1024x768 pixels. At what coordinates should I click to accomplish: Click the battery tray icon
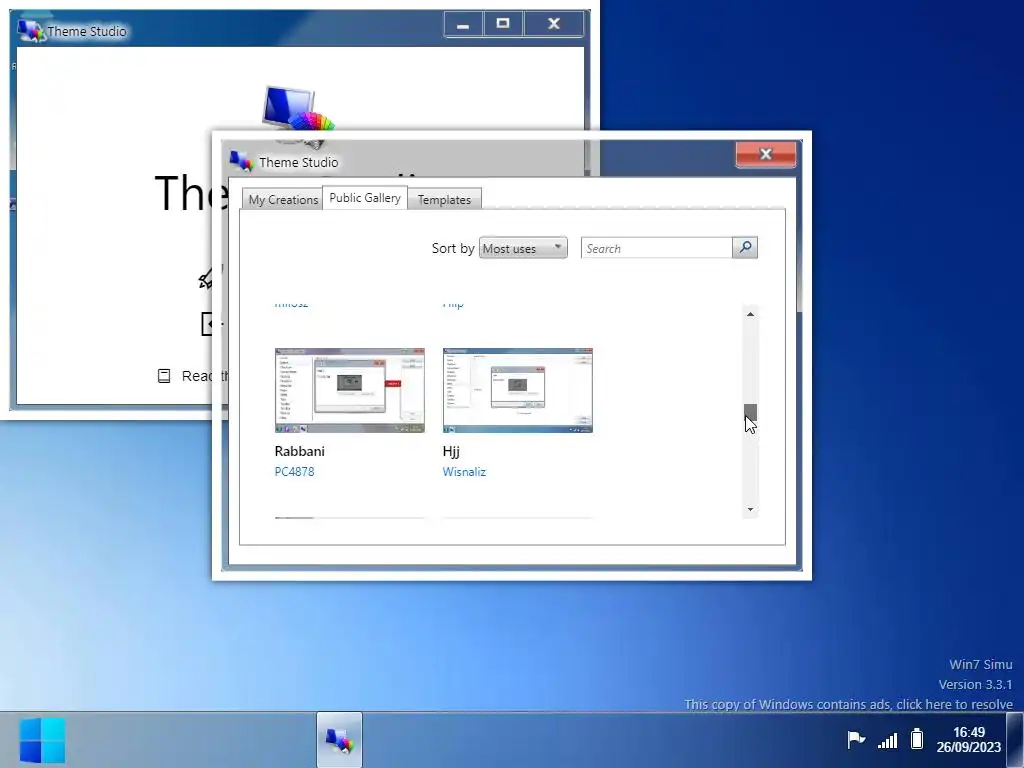click(x=917, y=739)
